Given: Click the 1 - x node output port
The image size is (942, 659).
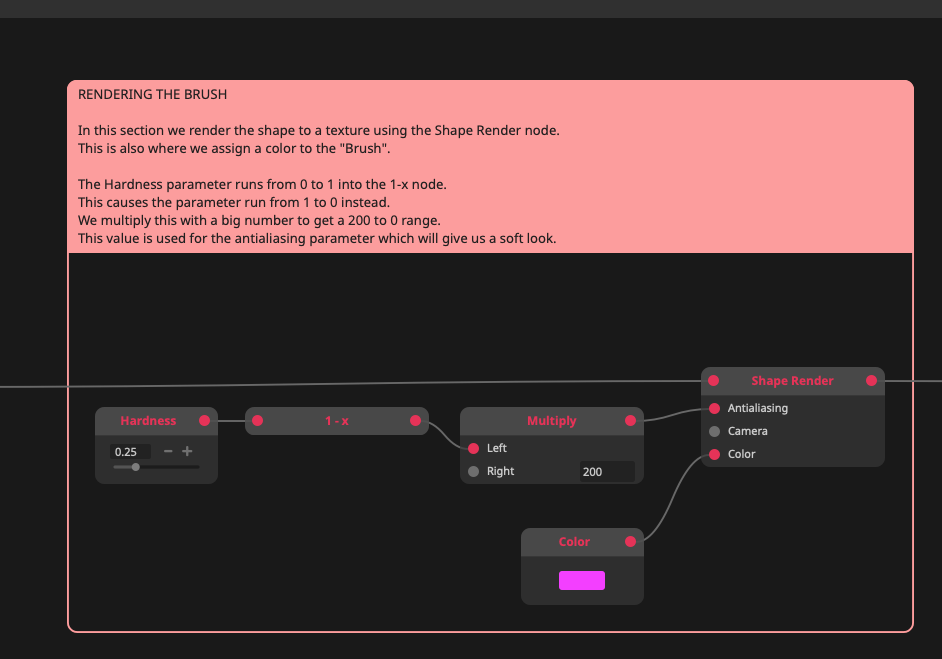Looking at the screenshot, I should 416,421.
